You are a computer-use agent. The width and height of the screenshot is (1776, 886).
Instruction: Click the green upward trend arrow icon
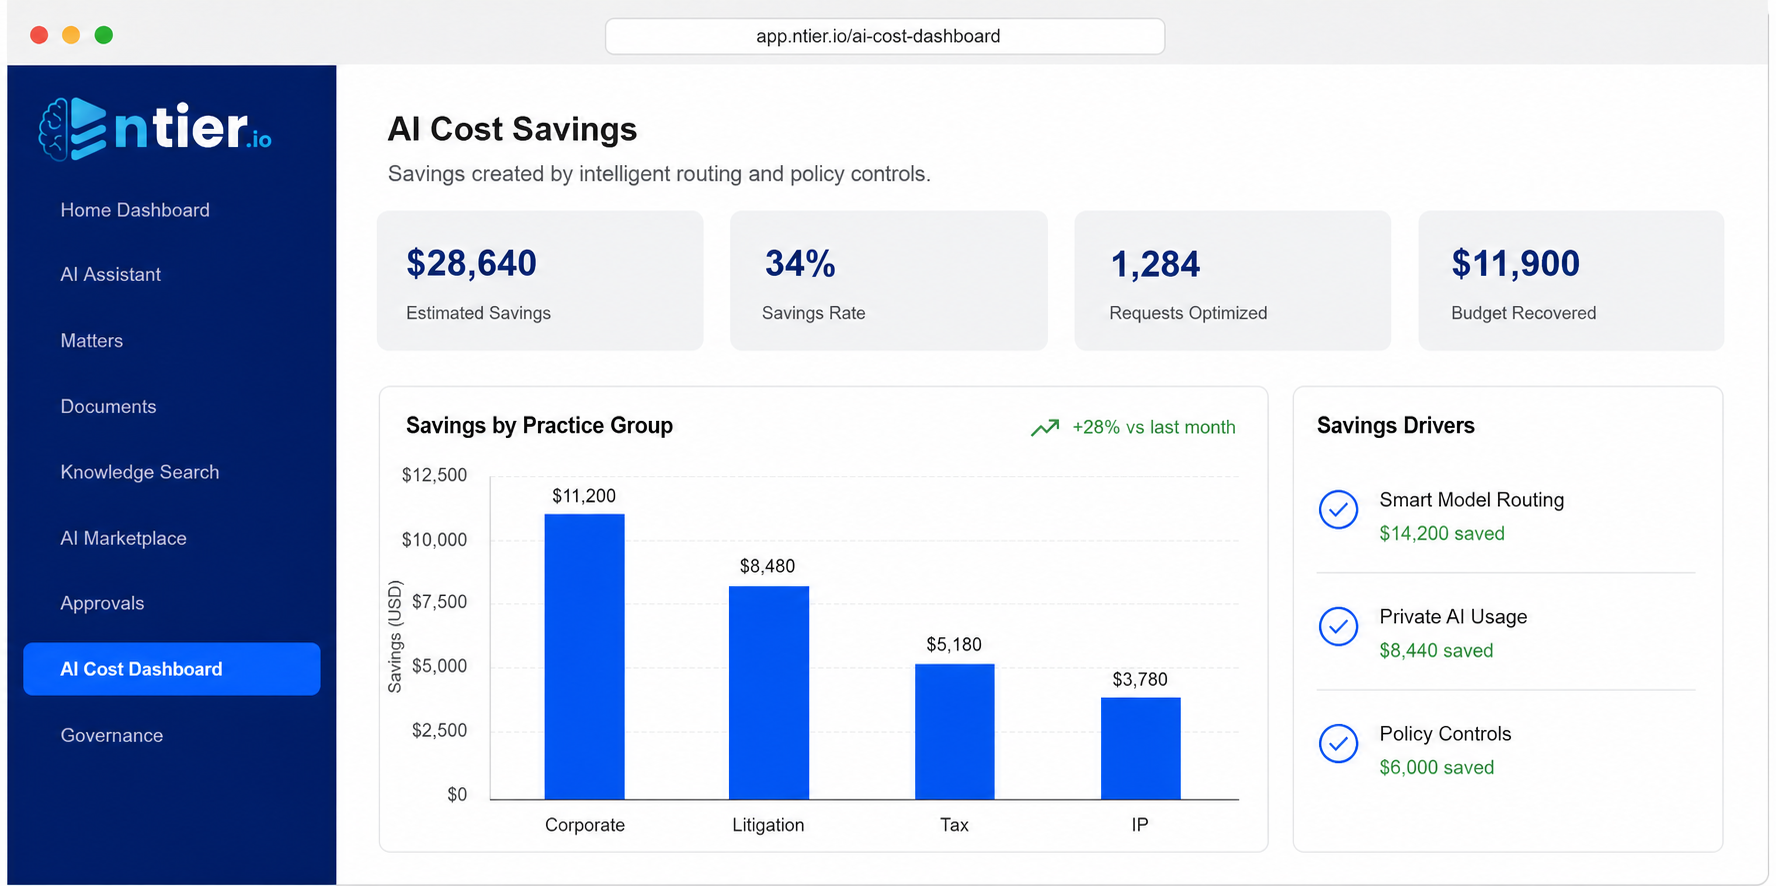tap(1045, 428)
